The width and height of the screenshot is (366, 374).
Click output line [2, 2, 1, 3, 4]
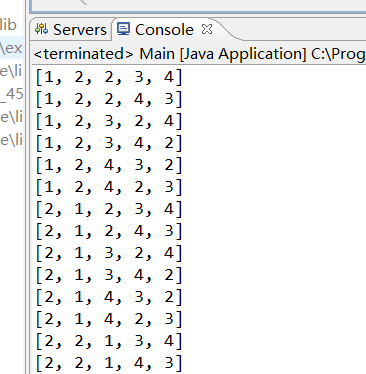[109, 341]
